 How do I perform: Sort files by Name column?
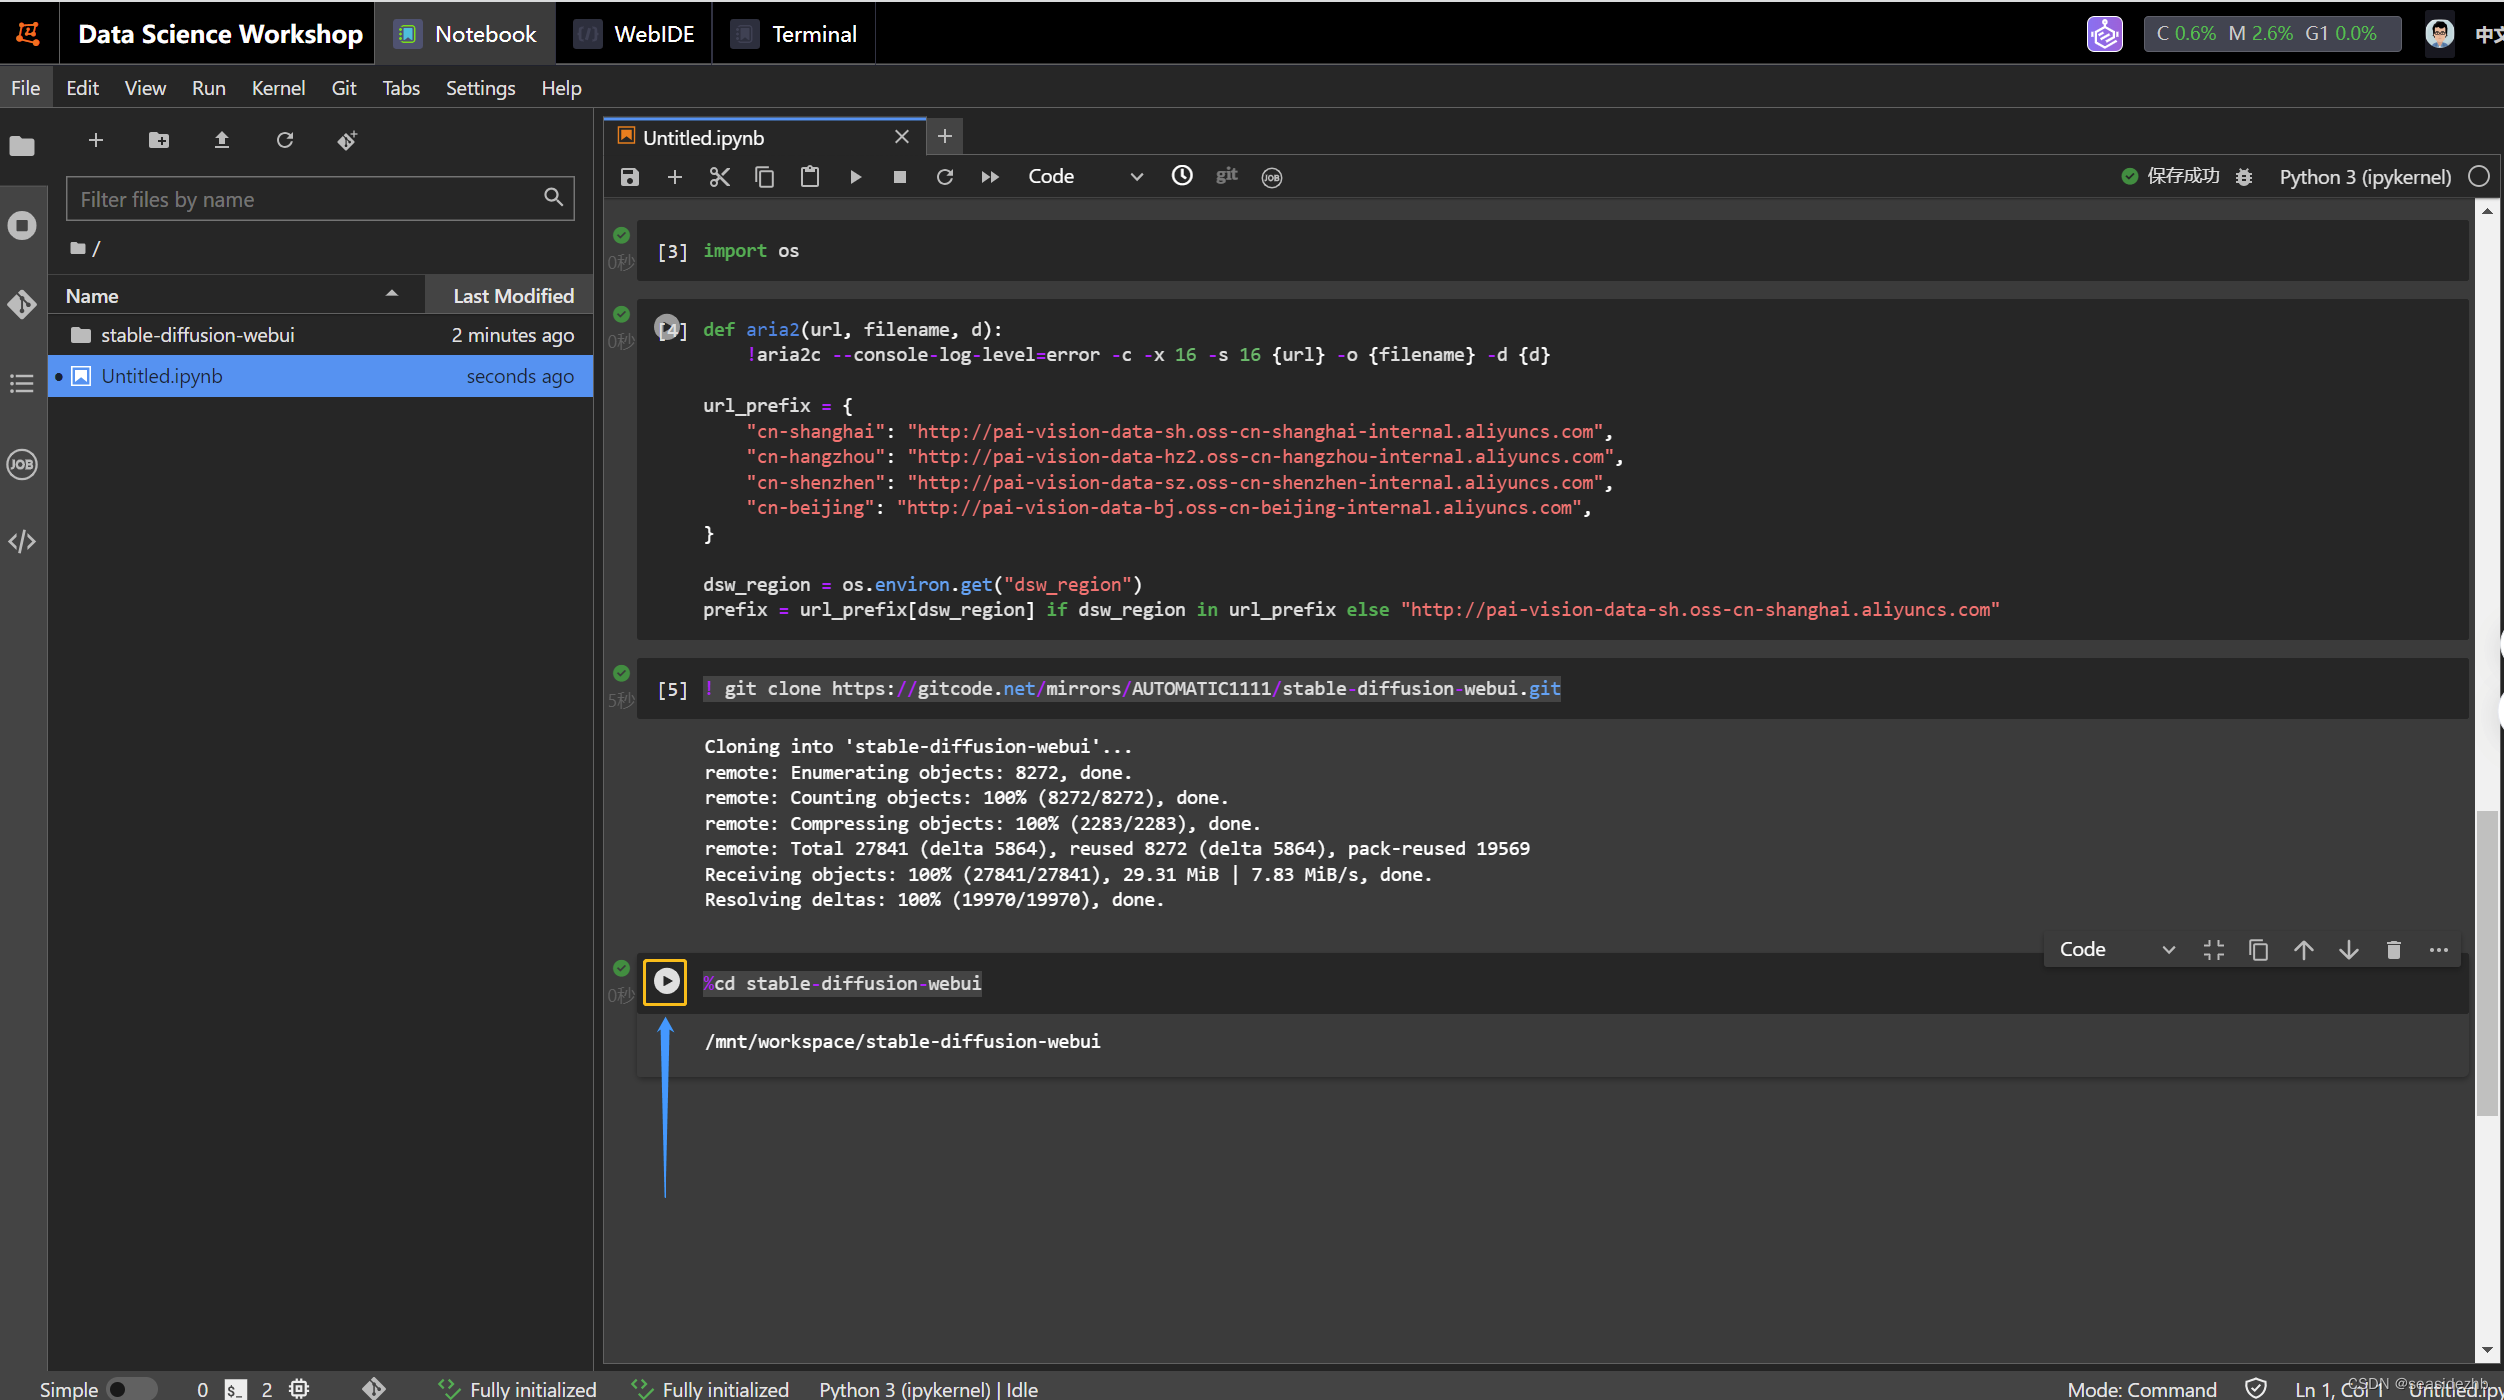tap(236, 296)
